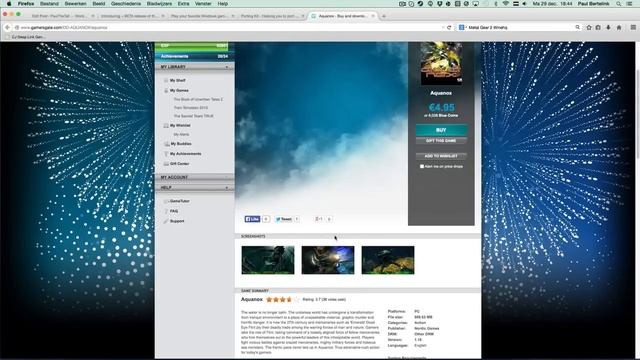Click the Gift This Game button
Image resolution: width=640 pixels, height=360 pixels.
coord(441,141)
